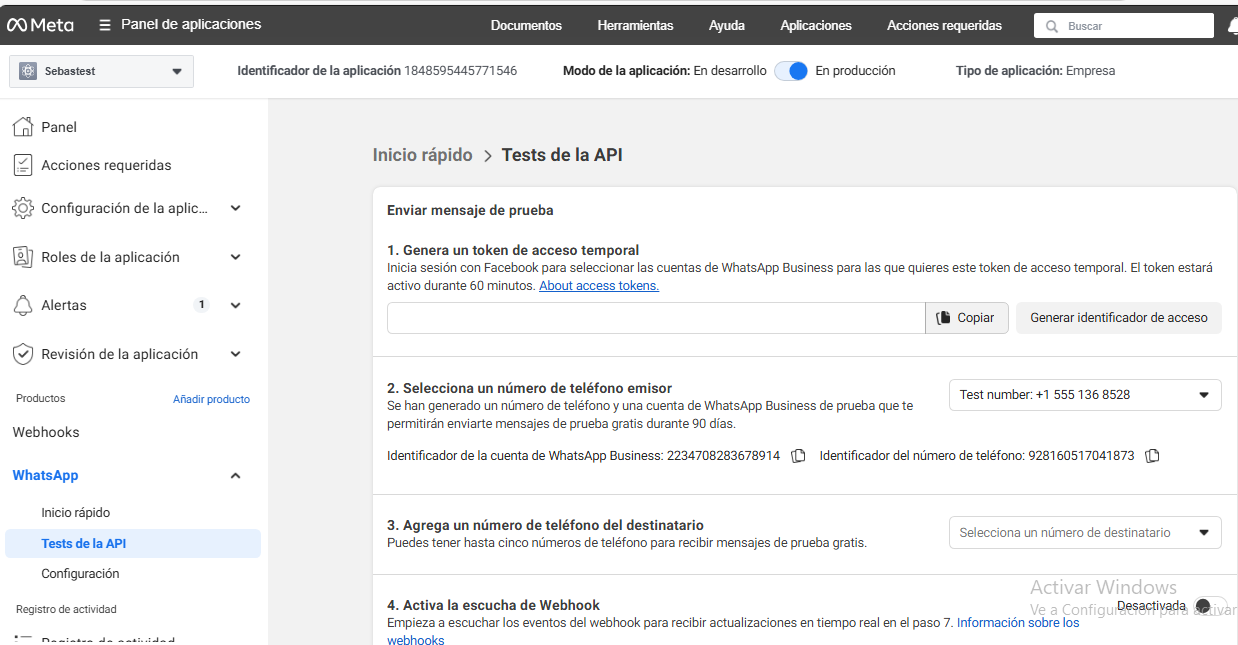Open the Sebastest app selector dropdown

(101, 71)
